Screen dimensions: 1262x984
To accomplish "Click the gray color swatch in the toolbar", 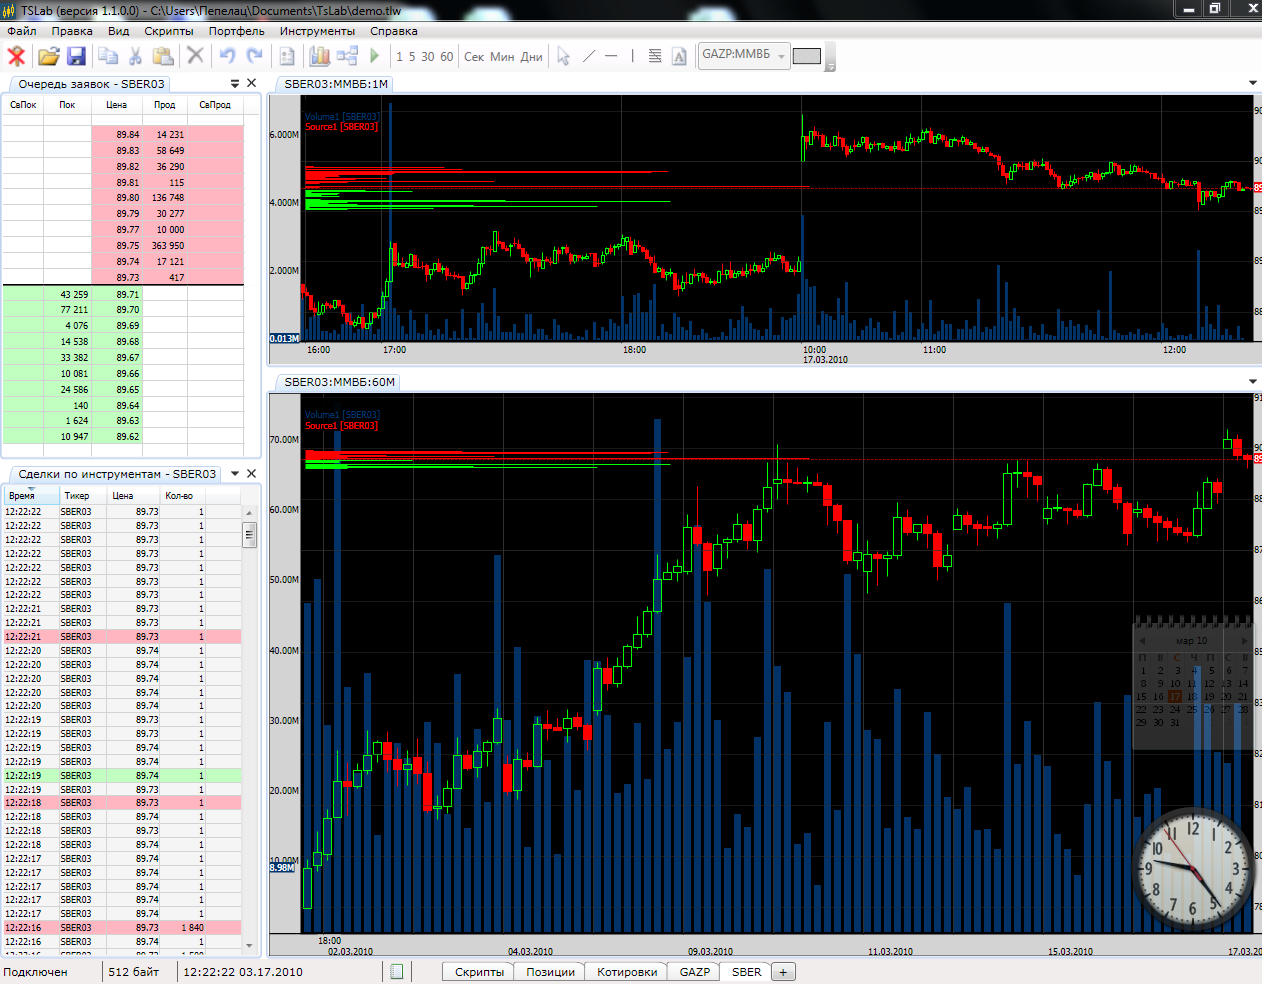I will point(806,56).
